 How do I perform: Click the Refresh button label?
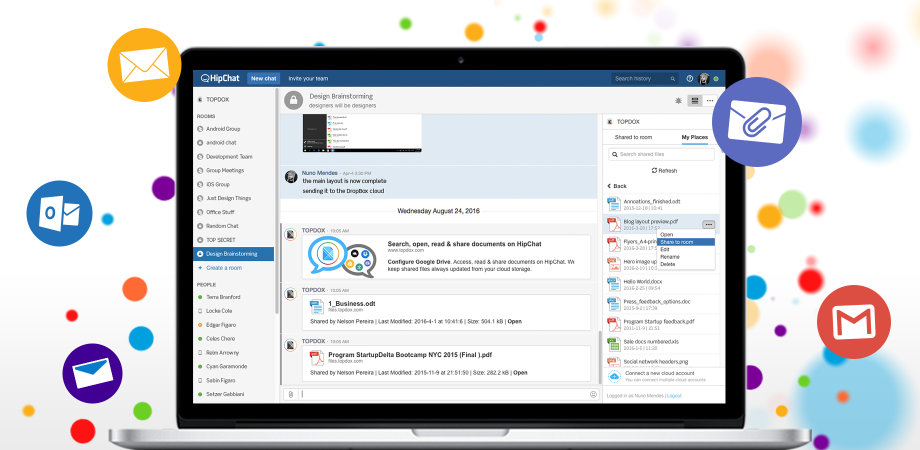[x=668, y=171]
